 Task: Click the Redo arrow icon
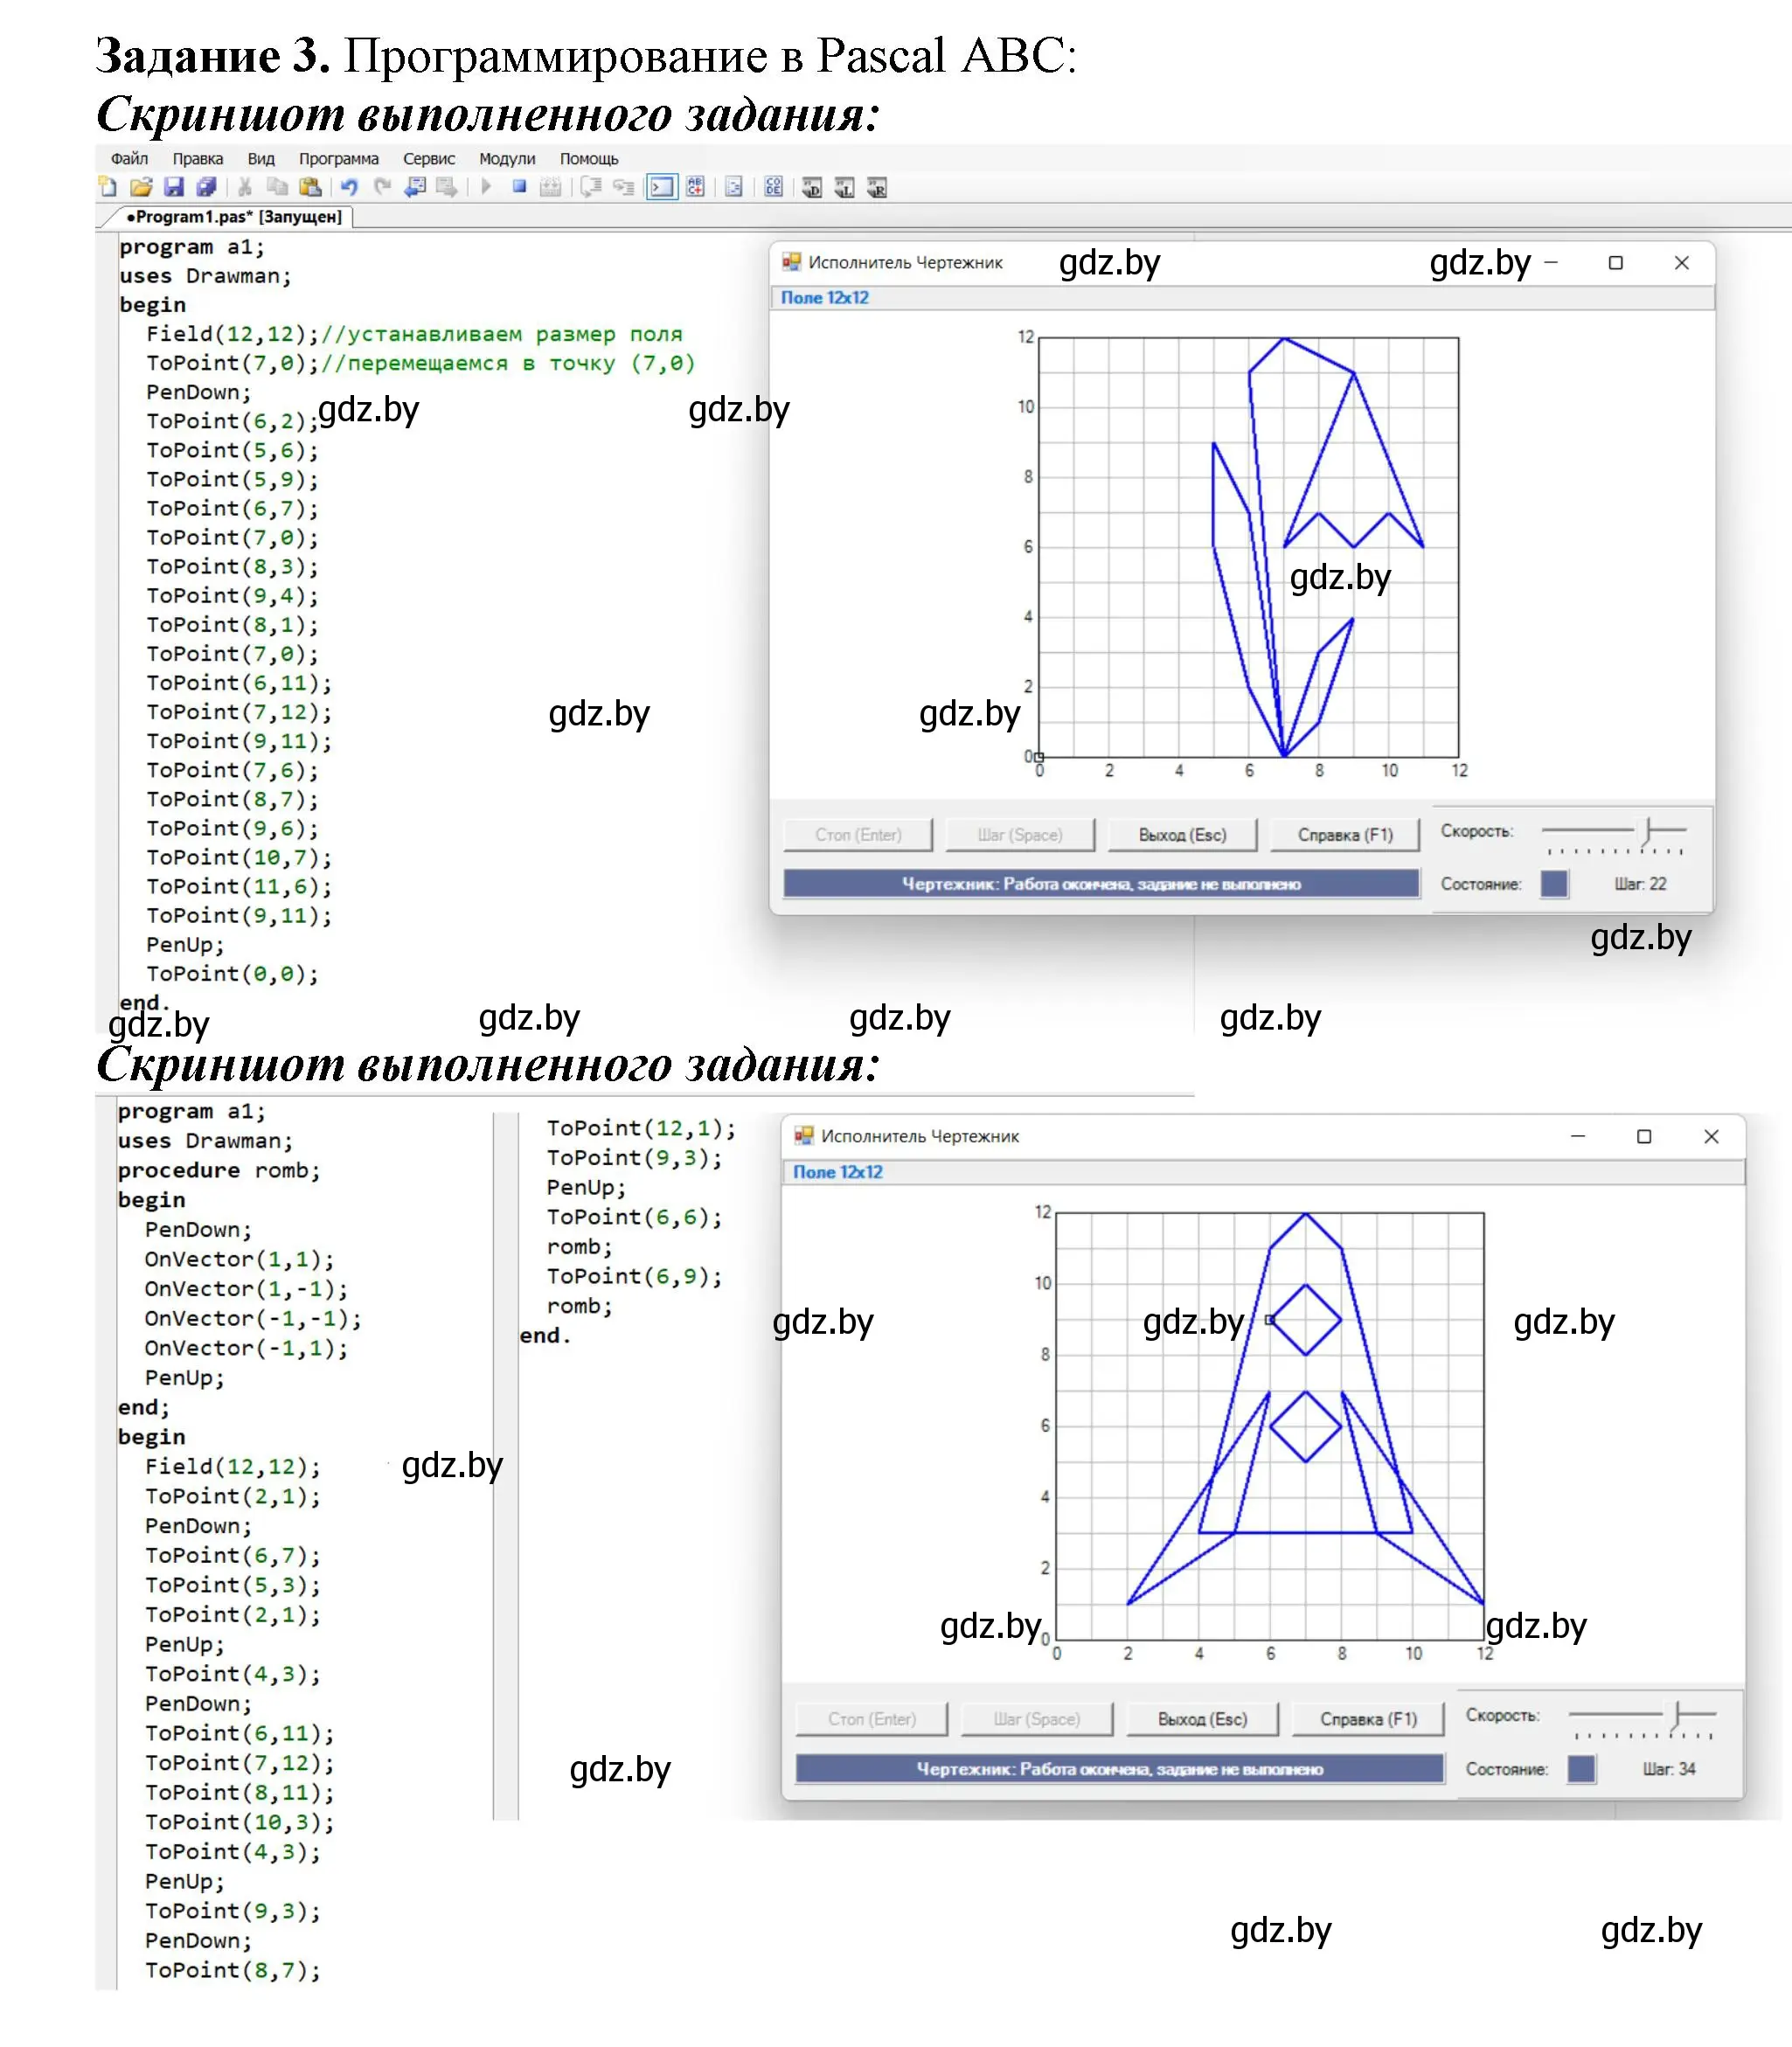tap(382, 187)
